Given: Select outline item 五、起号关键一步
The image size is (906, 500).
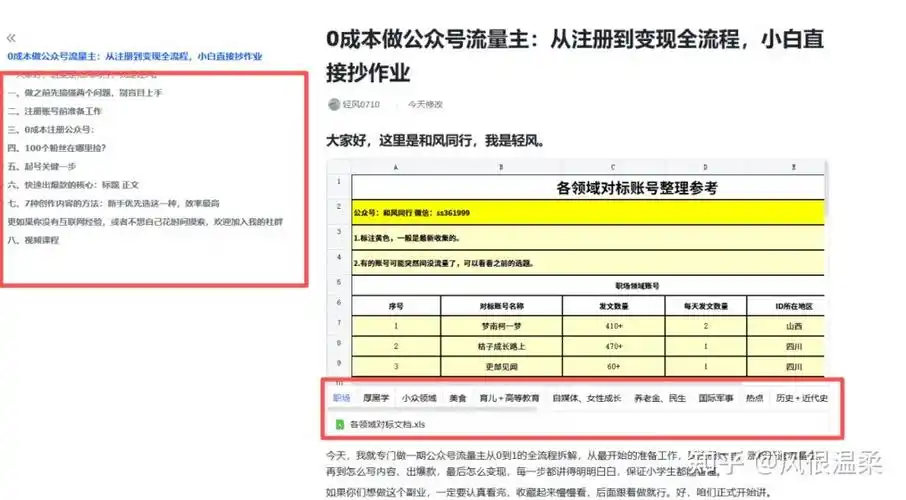Looking at the screenshot, I should coord(42,166).
